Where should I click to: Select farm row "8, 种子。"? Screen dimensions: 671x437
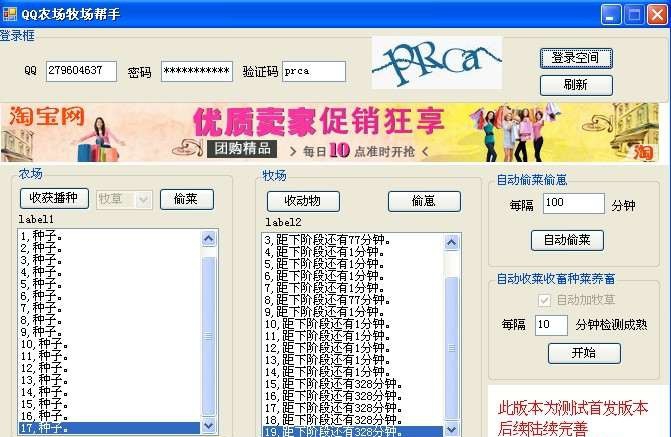pyautogui.click(x=109, y=320)
